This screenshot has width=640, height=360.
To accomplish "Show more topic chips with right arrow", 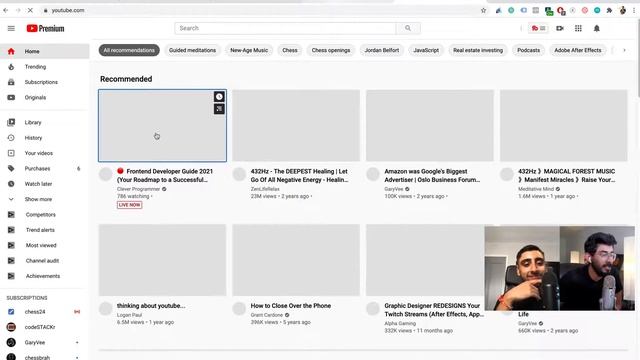I will click(x=624, y=50).
